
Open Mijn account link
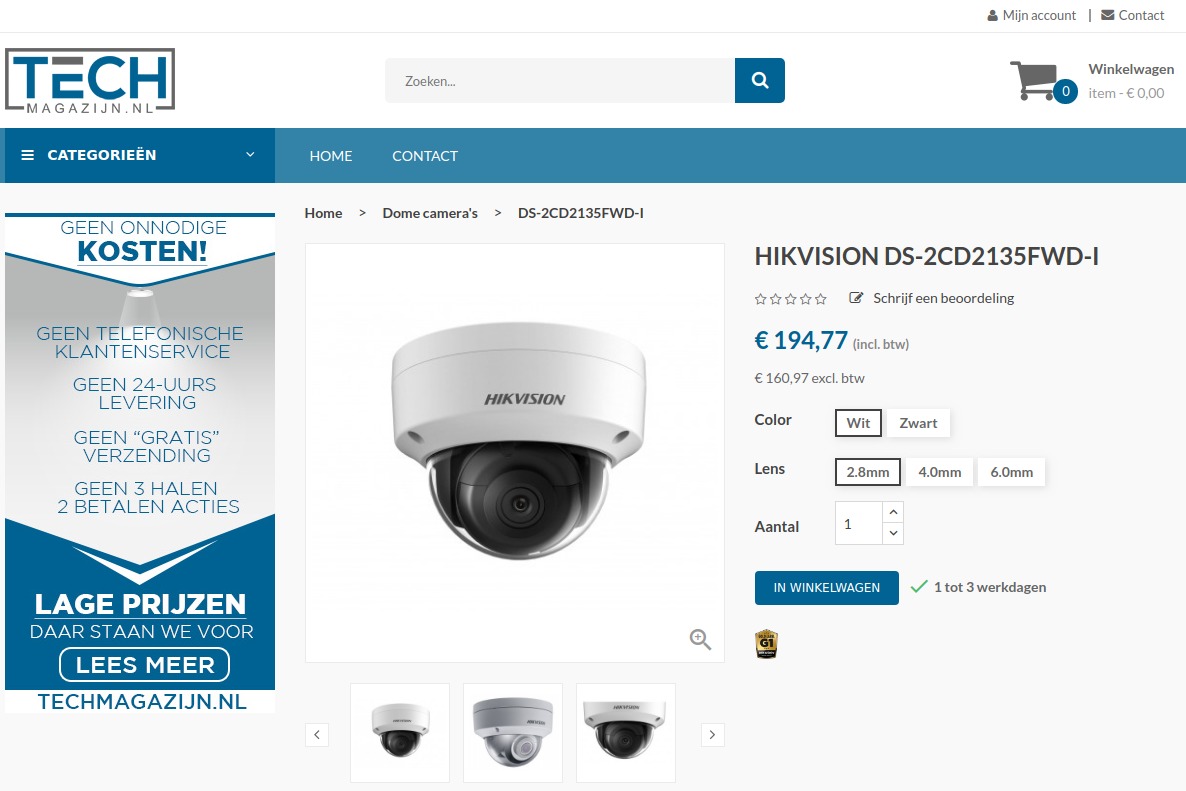1039,15
